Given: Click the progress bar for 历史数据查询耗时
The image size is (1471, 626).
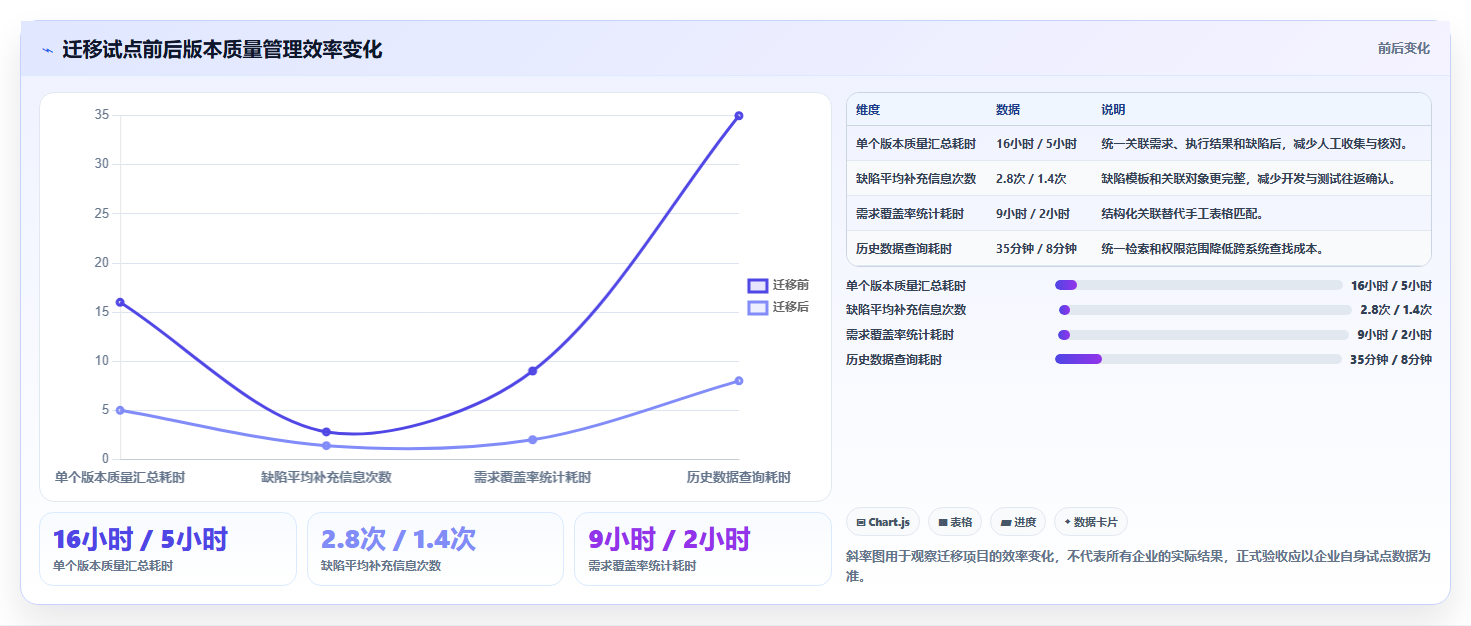Looking at the screenshot, I should tap(1198, 359).
